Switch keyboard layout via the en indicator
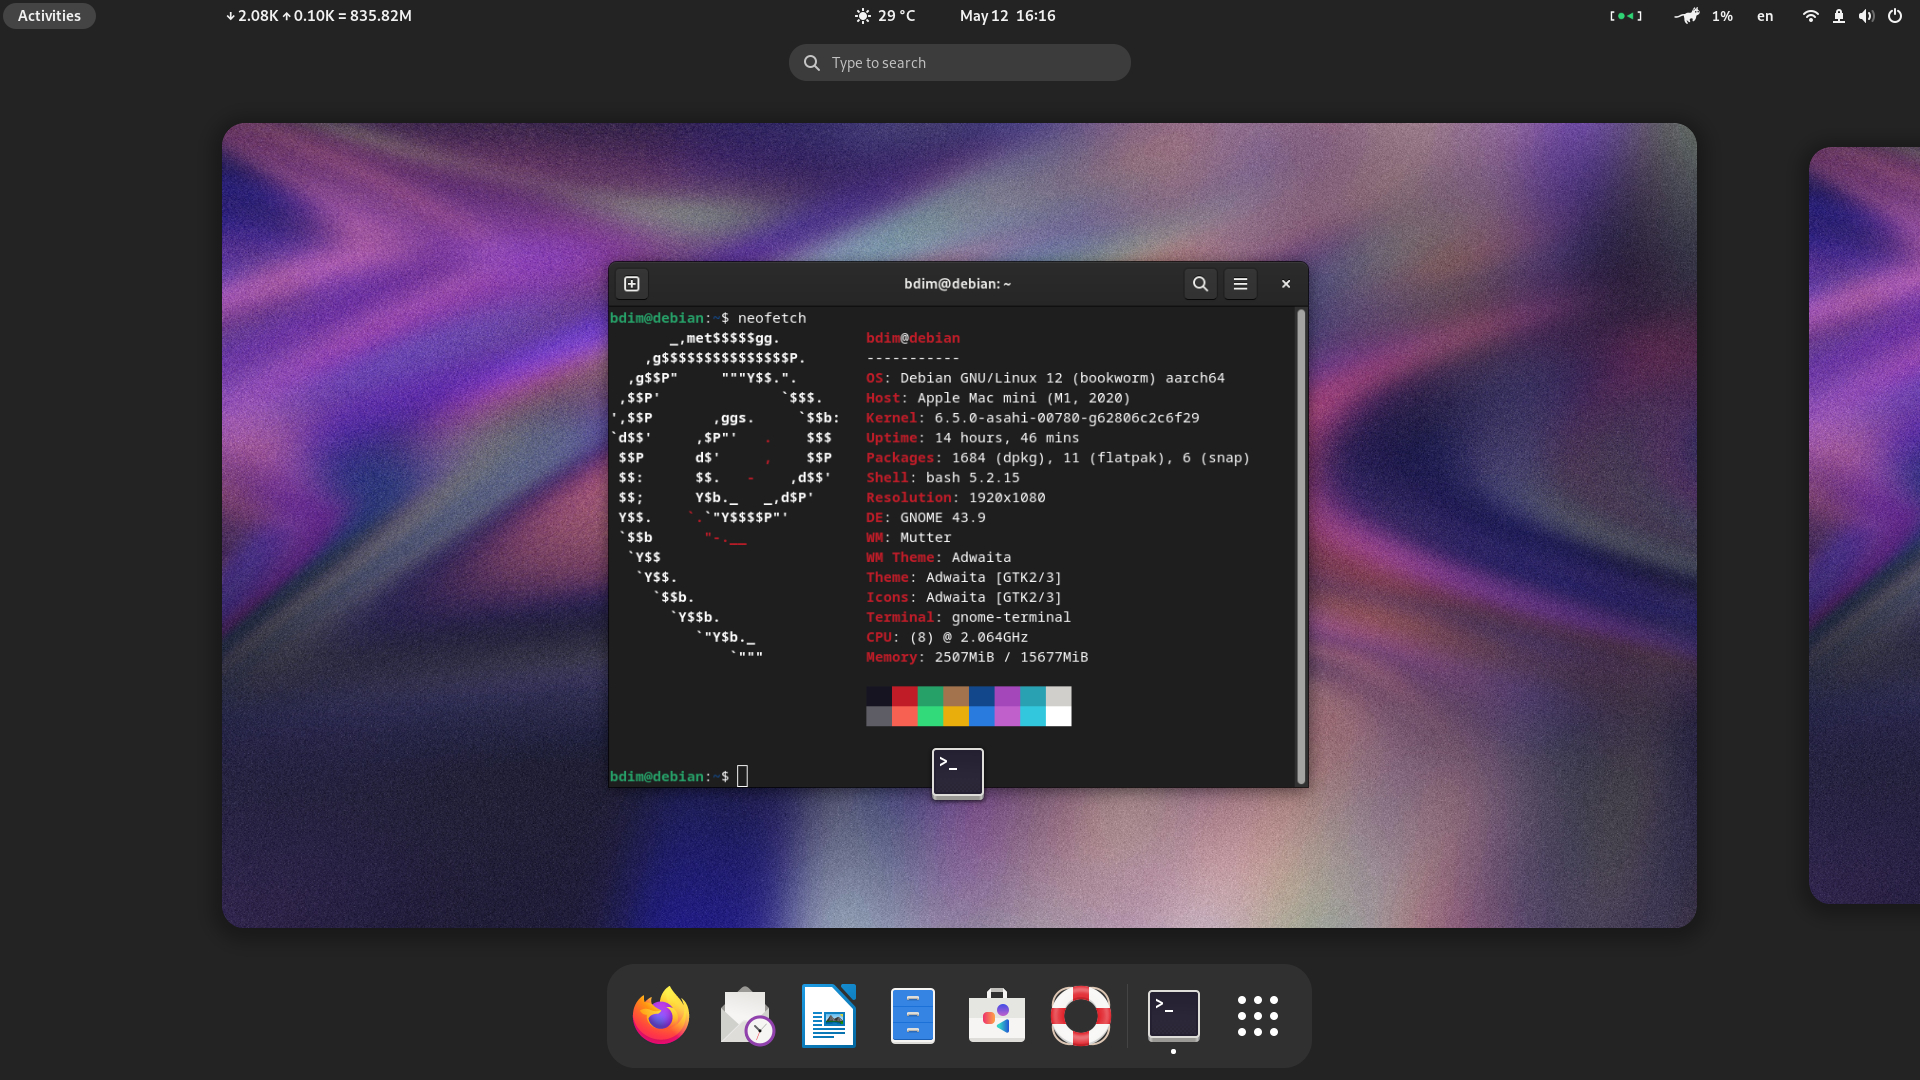Image resolution: width=1920 pixels, height=1080 pixels. point(1763,16)
